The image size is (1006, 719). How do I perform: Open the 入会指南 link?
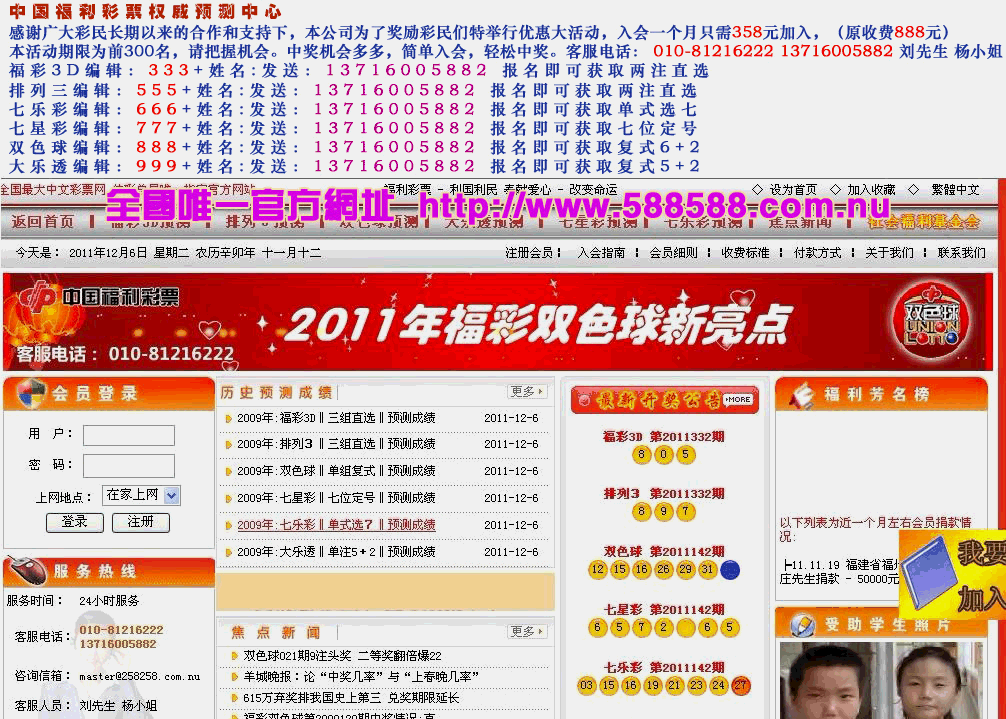601,253
